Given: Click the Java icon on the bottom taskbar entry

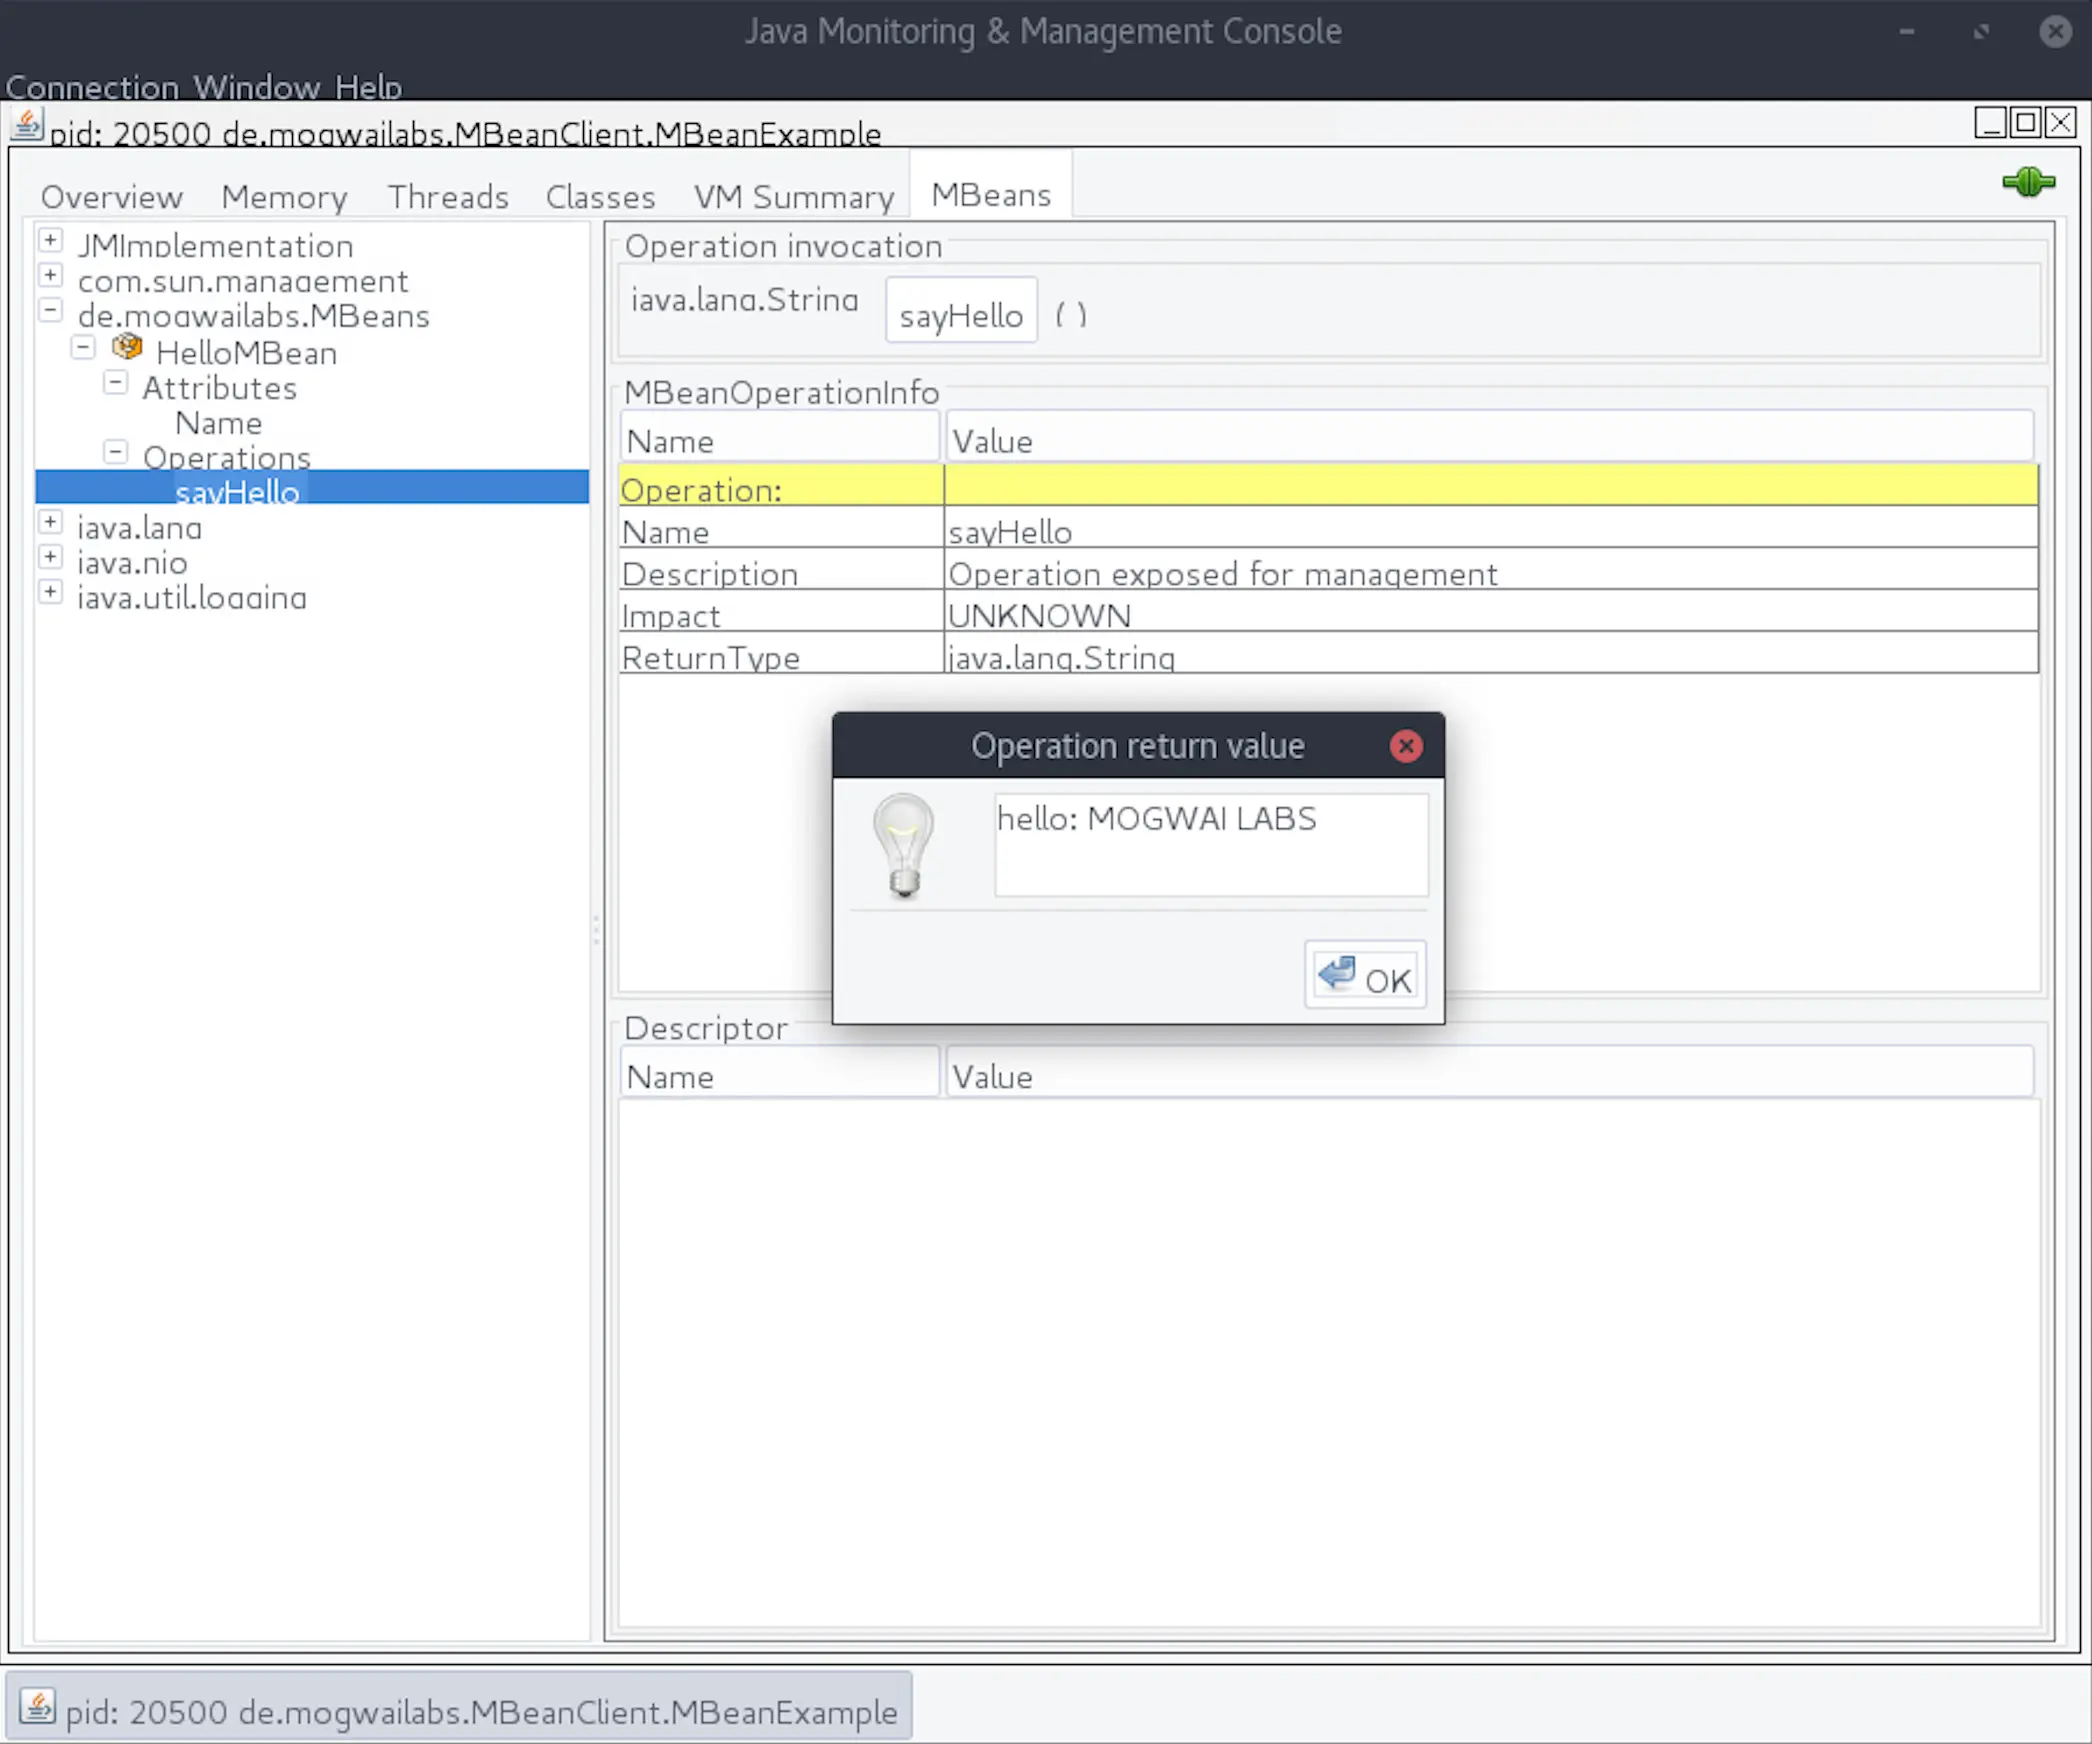Looking at the screenshot, I should click(x=38, y=1707).
